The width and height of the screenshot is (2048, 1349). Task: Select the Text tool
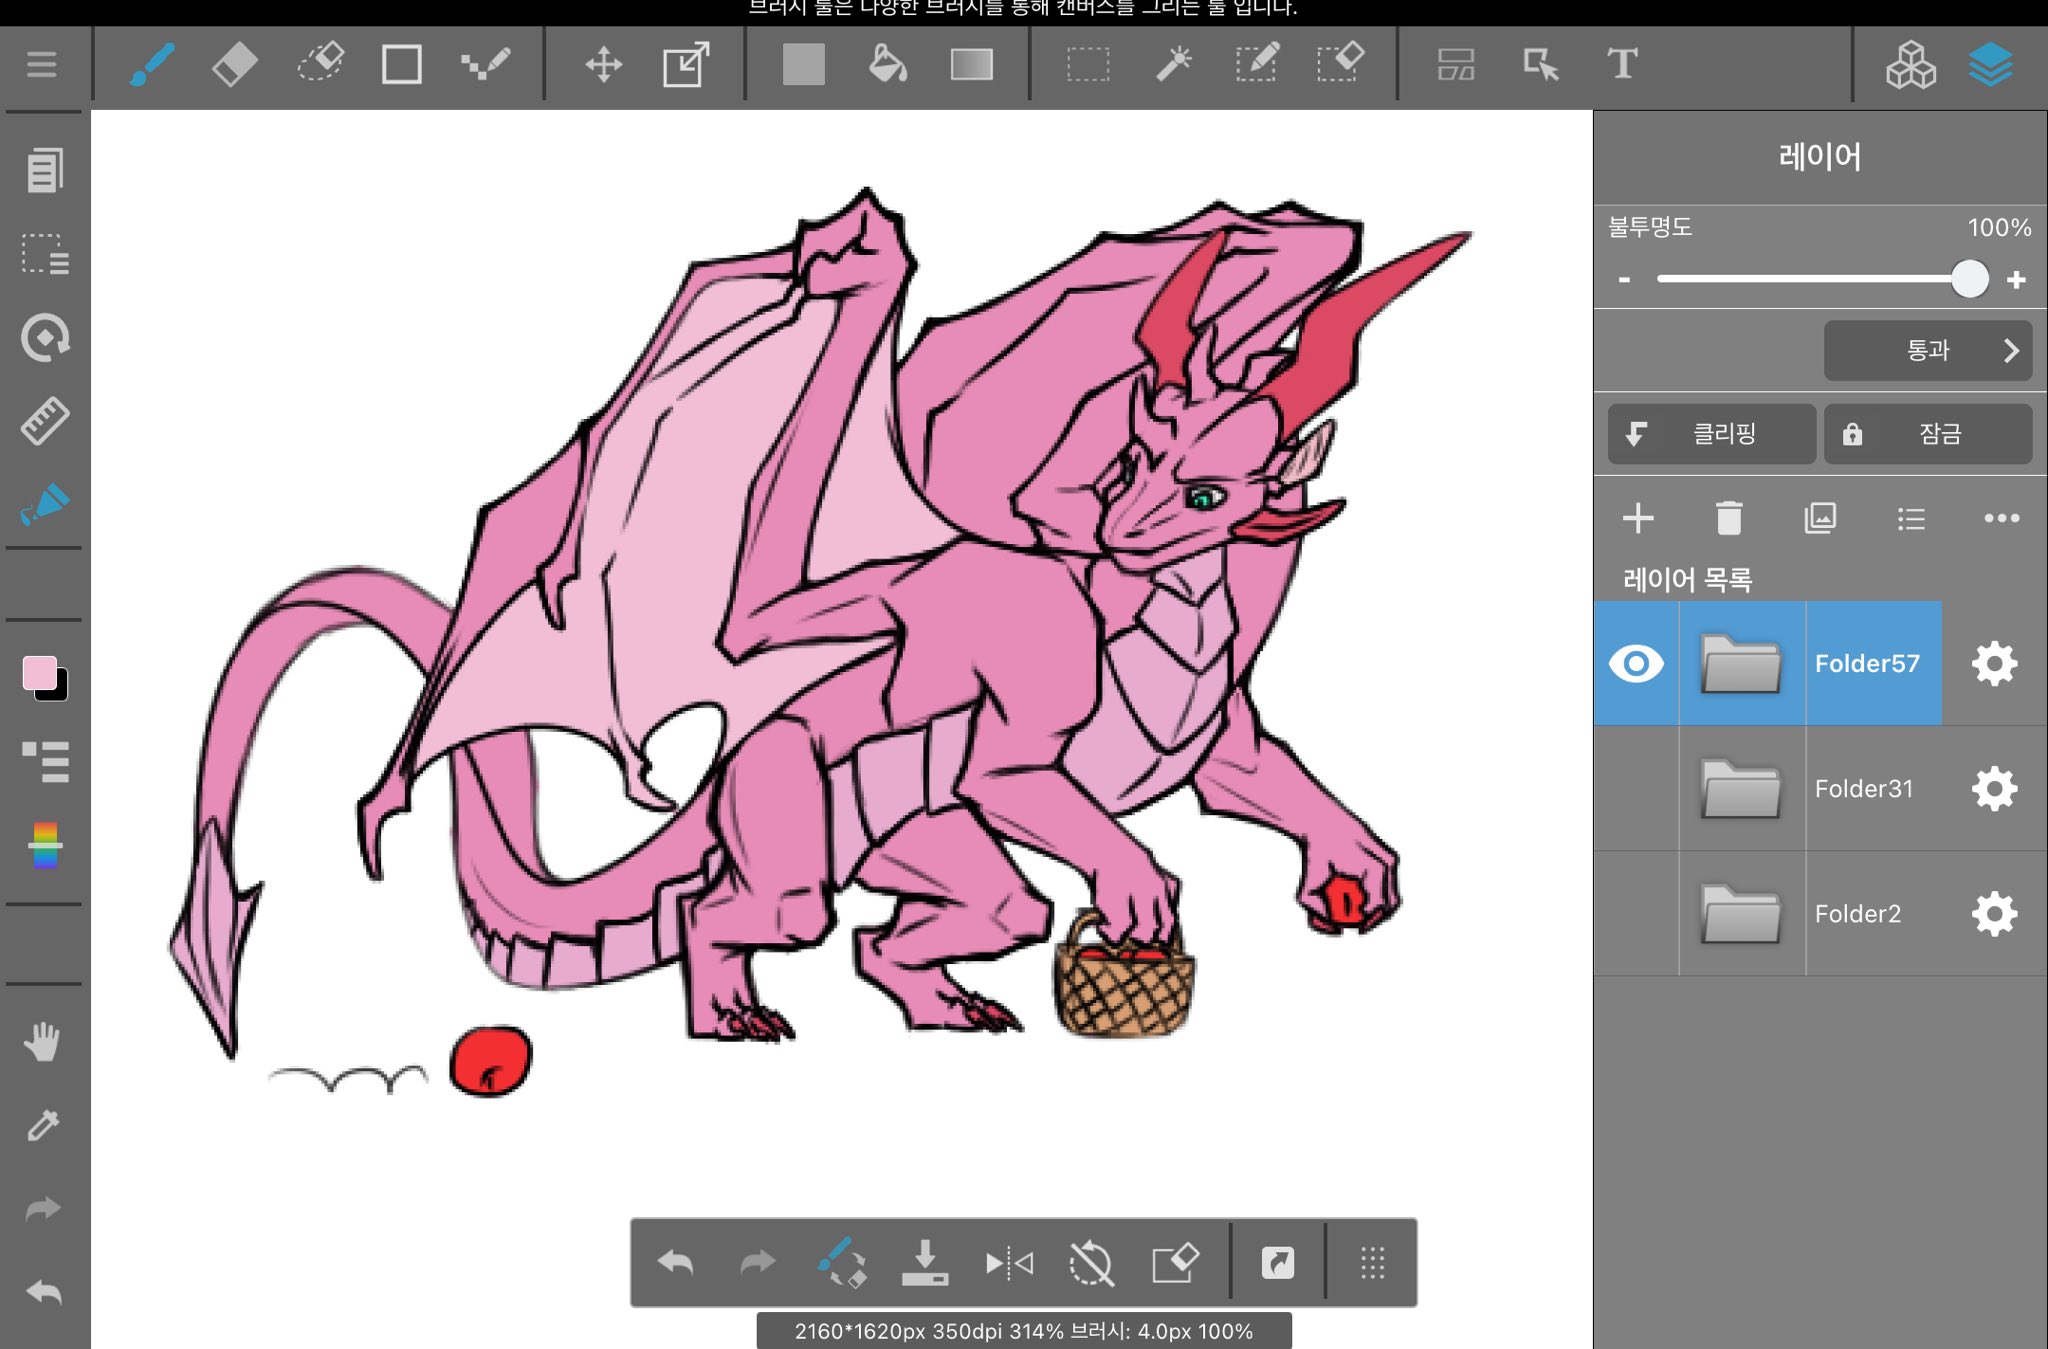click(1622, 65)
